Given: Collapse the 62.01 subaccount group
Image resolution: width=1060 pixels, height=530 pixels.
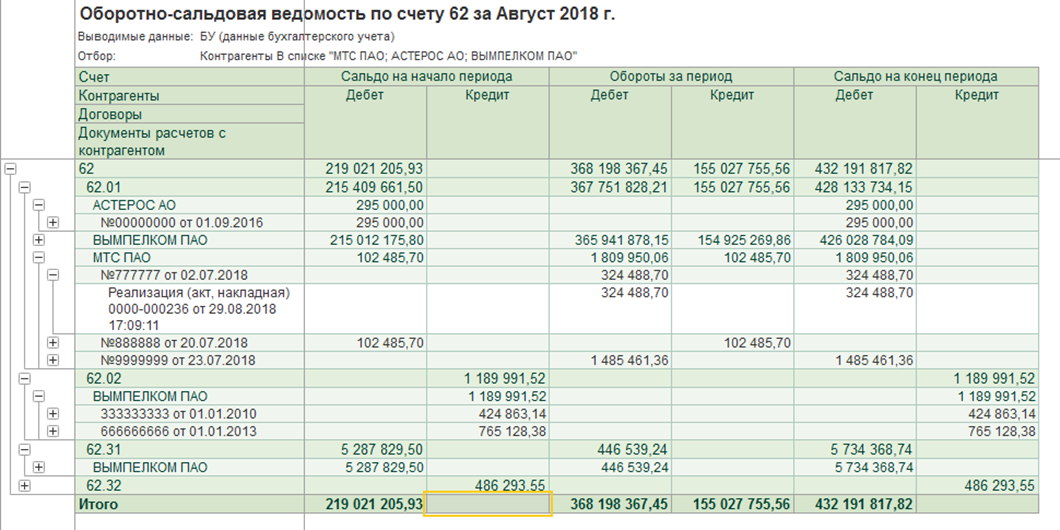Looking at the screenshot, I should (x=25, y=187).
